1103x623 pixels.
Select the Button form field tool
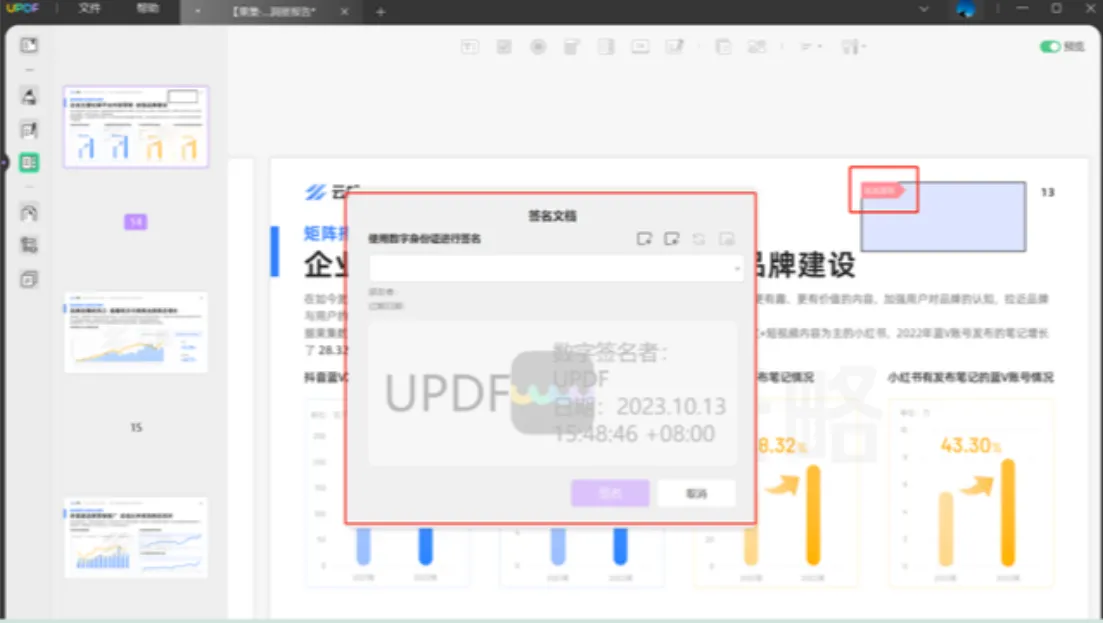point(640,47)
